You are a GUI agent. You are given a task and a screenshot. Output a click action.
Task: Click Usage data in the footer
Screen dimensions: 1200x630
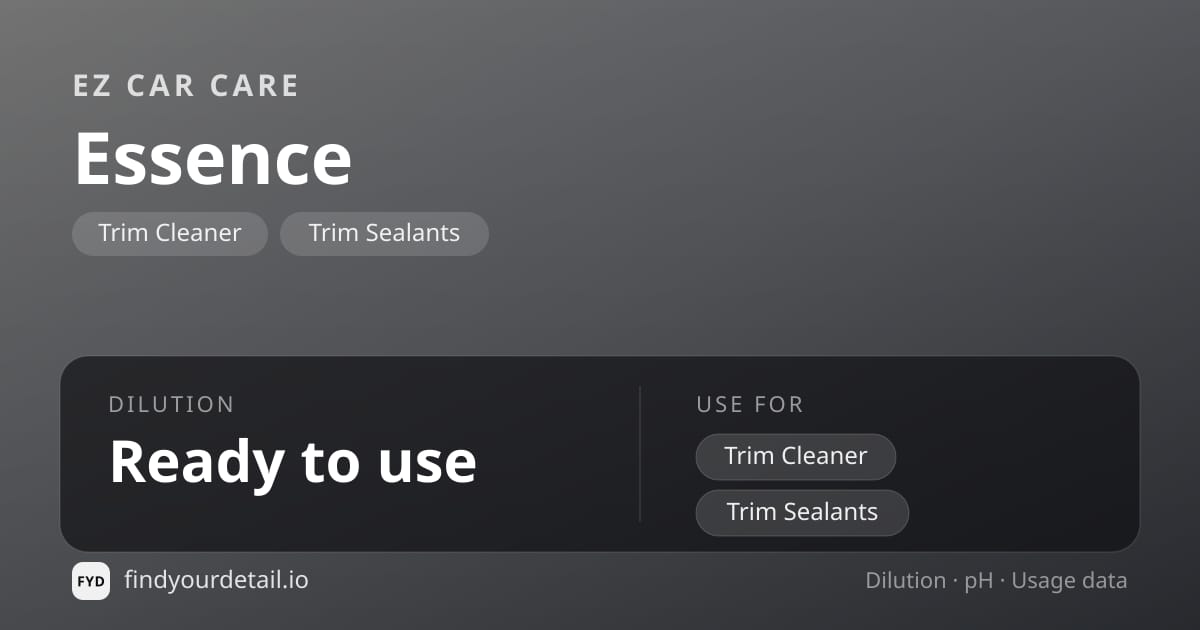tap(1069, 582)
